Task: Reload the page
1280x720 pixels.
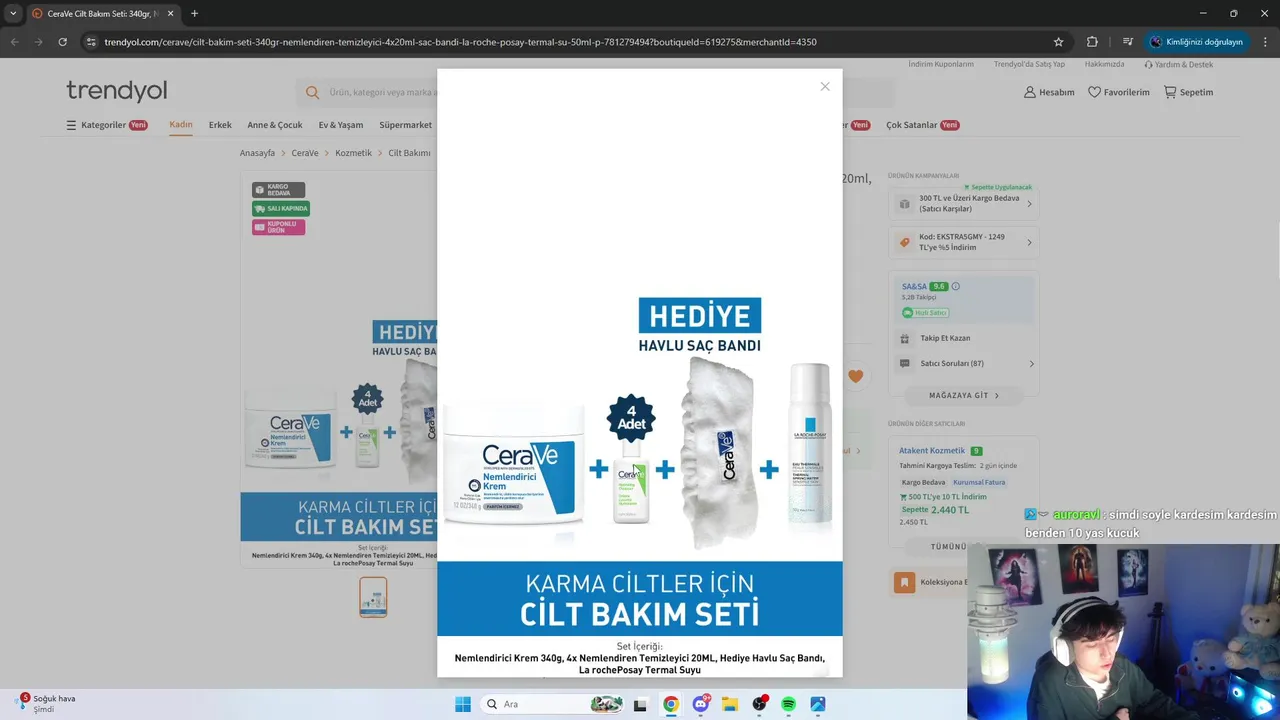Action: pyautogui.click(x=62, y=42)
